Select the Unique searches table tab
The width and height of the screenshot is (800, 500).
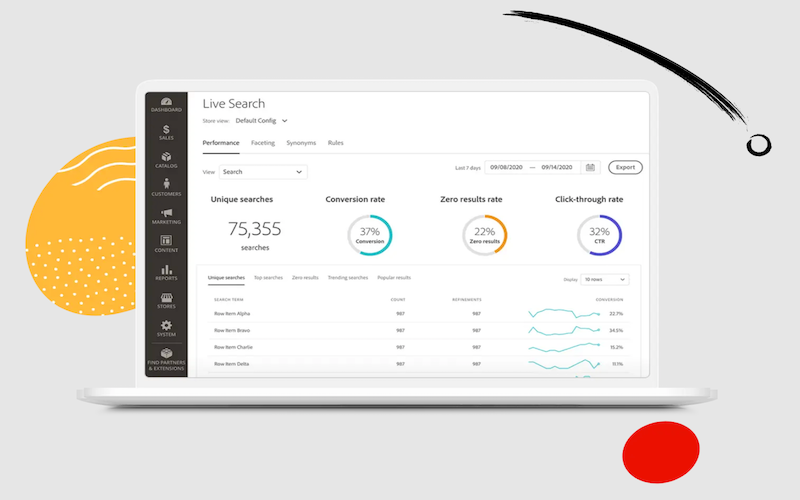pos(226,278)
